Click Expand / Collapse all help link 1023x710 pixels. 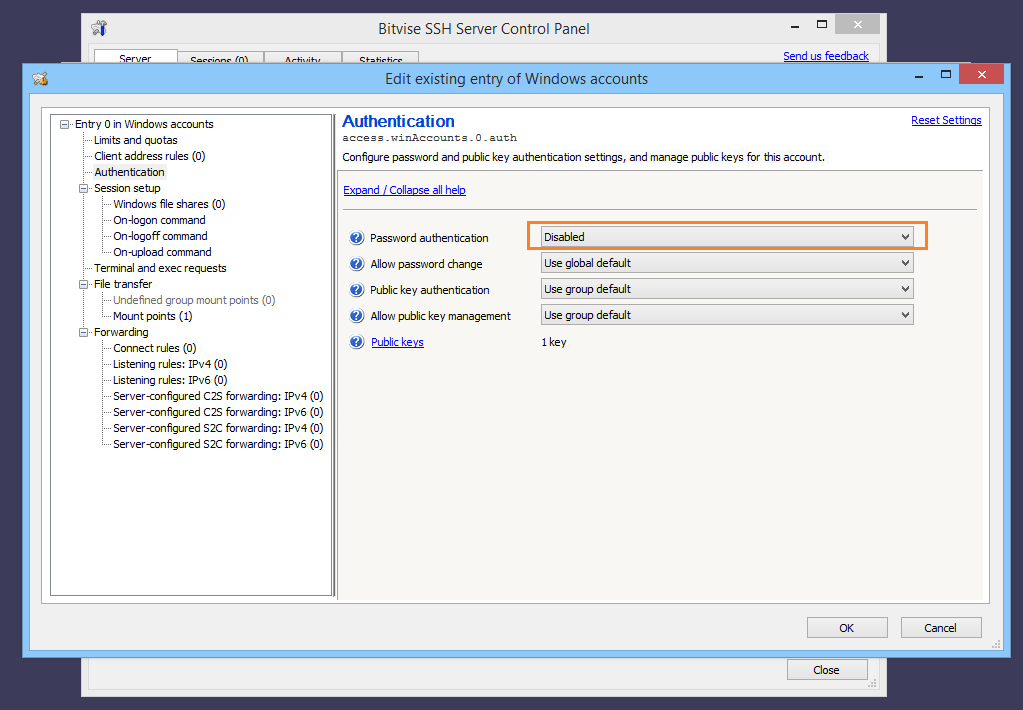(405, 190)
